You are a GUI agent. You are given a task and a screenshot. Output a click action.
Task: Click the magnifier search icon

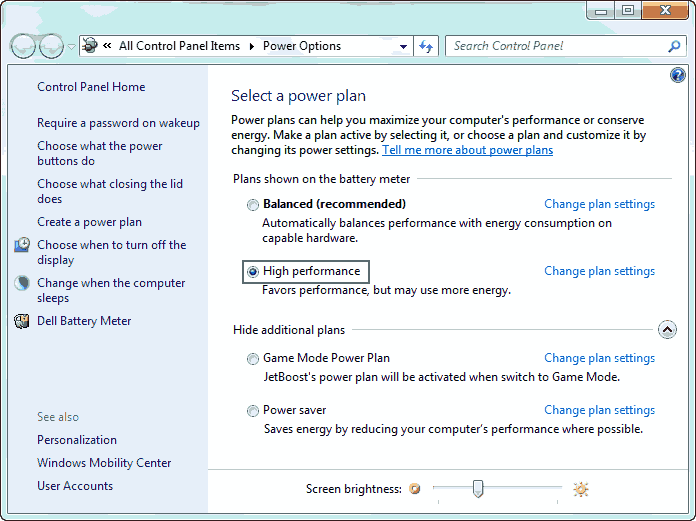[675, 46]
